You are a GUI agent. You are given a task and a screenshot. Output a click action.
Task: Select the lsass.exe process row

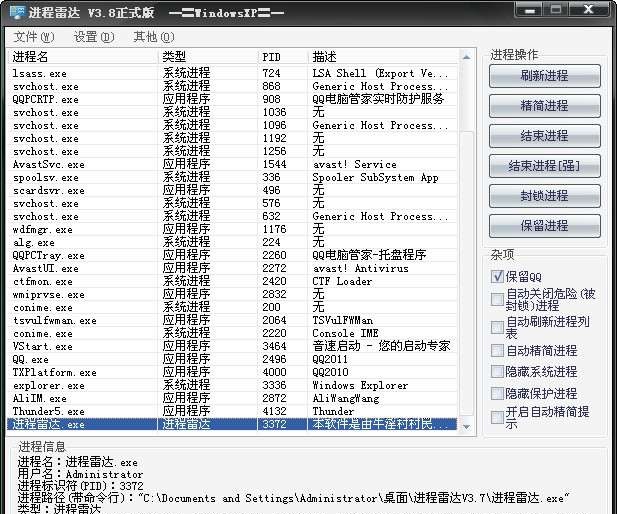click(232, 73)
